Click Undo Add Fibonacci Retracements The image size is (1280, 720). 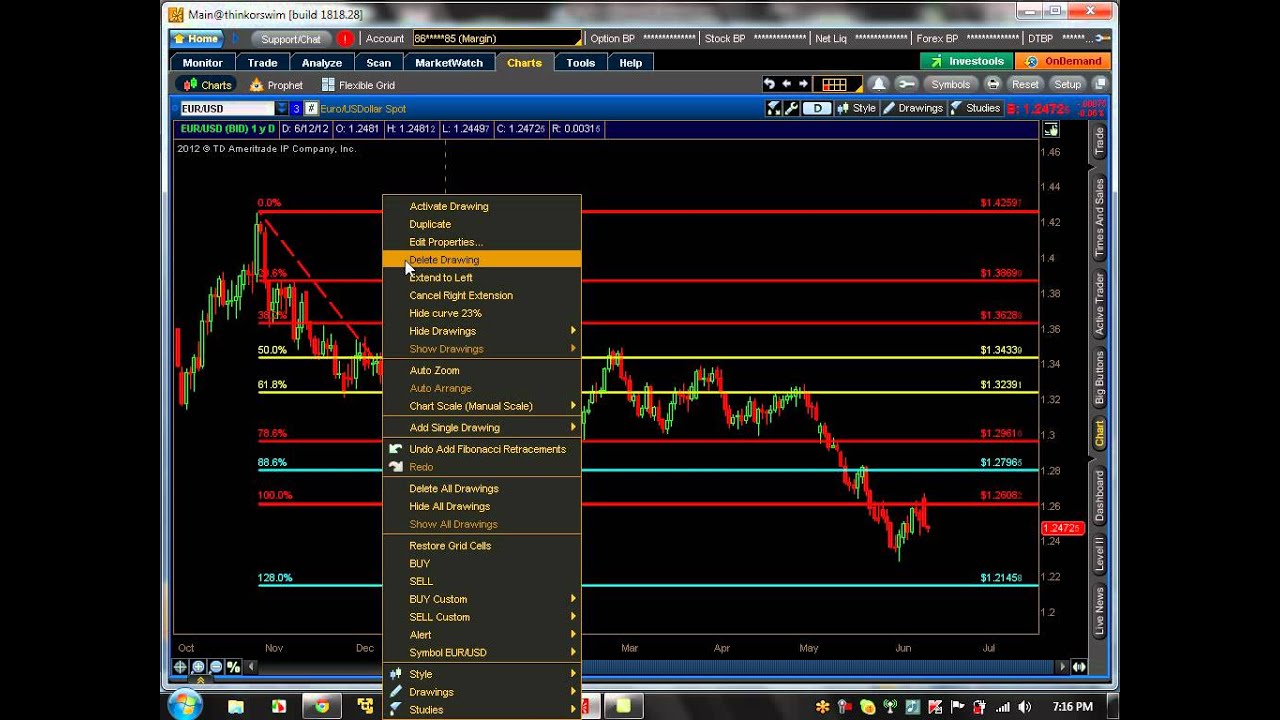point(481,449)
